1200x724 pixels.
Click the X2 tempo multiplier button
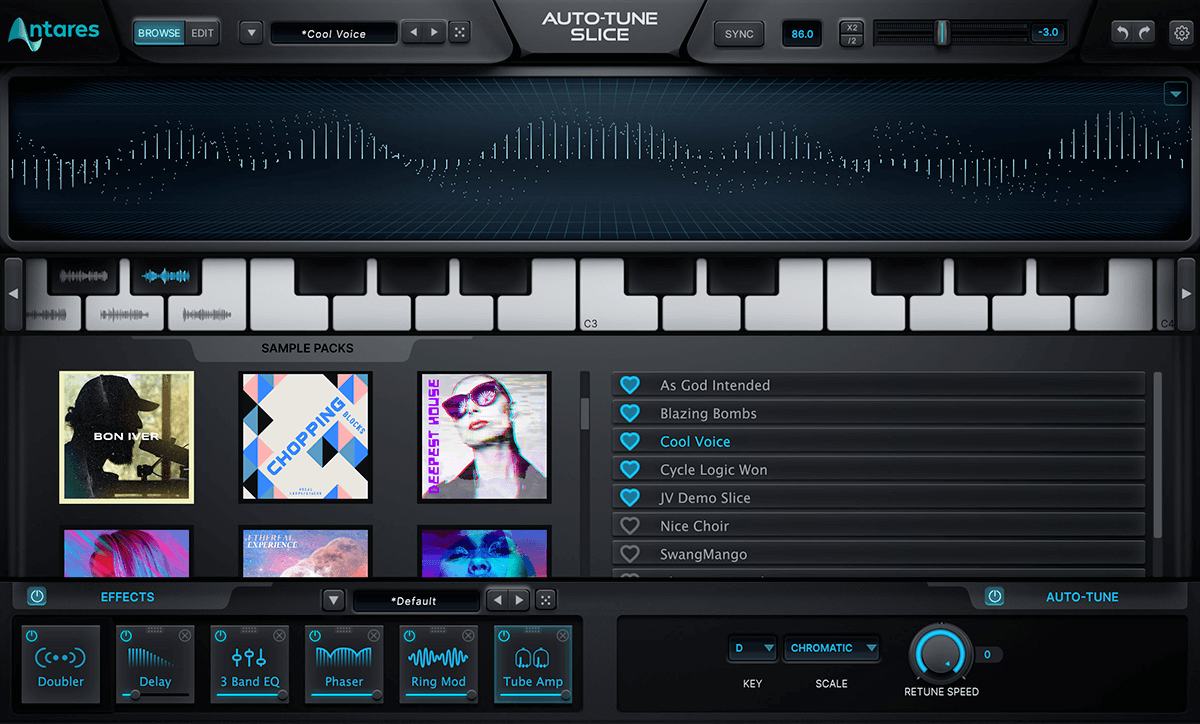[x=851, y=27]
